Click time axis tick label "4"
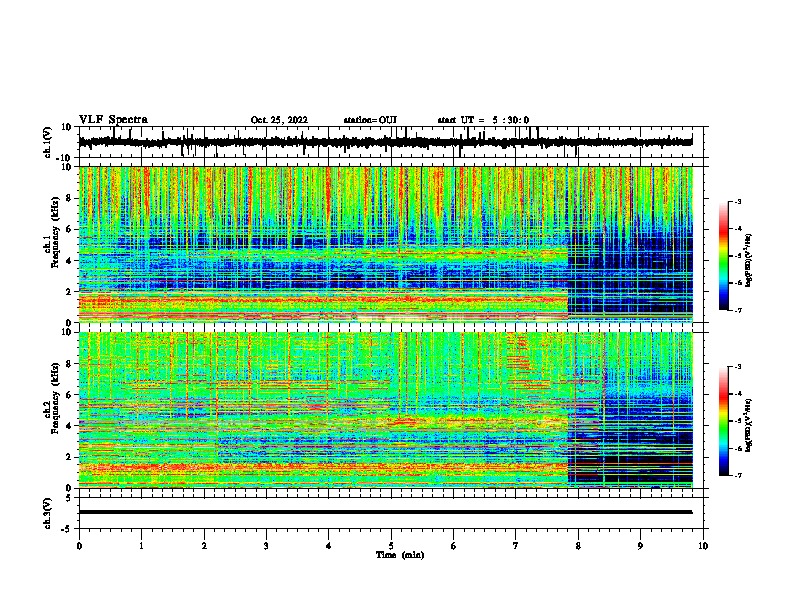Screen dimensions: 792x612 329,546
